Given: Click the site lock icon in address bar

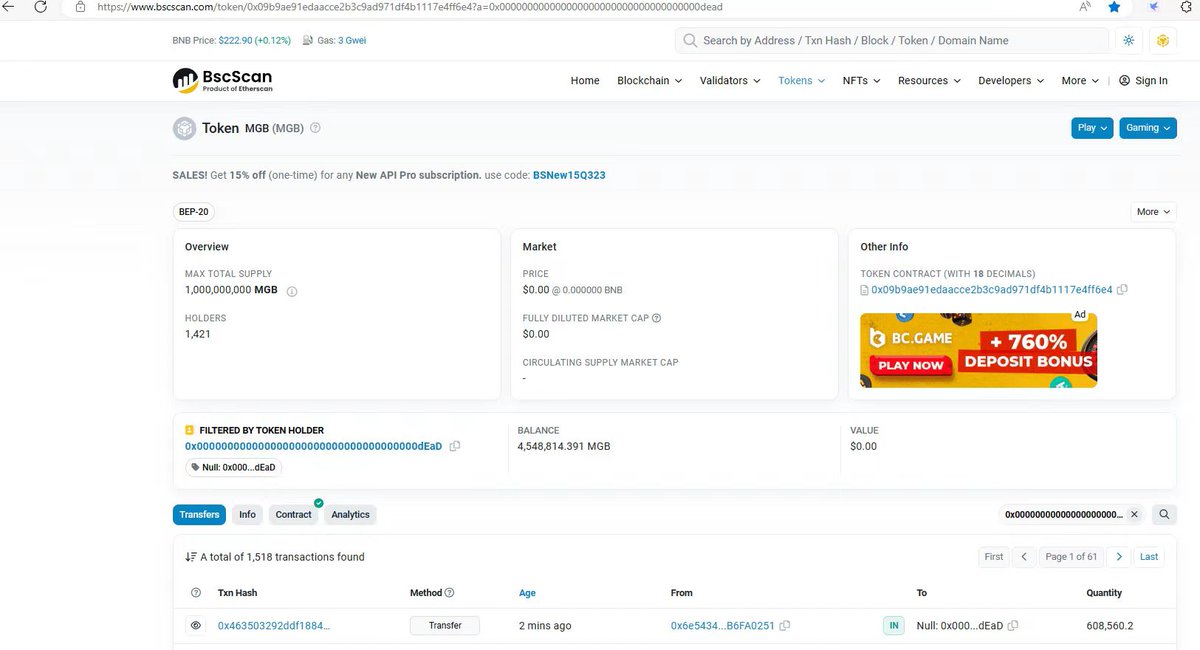Looking at the screenshot, I should pyautogui.click(x=80, y=7).
